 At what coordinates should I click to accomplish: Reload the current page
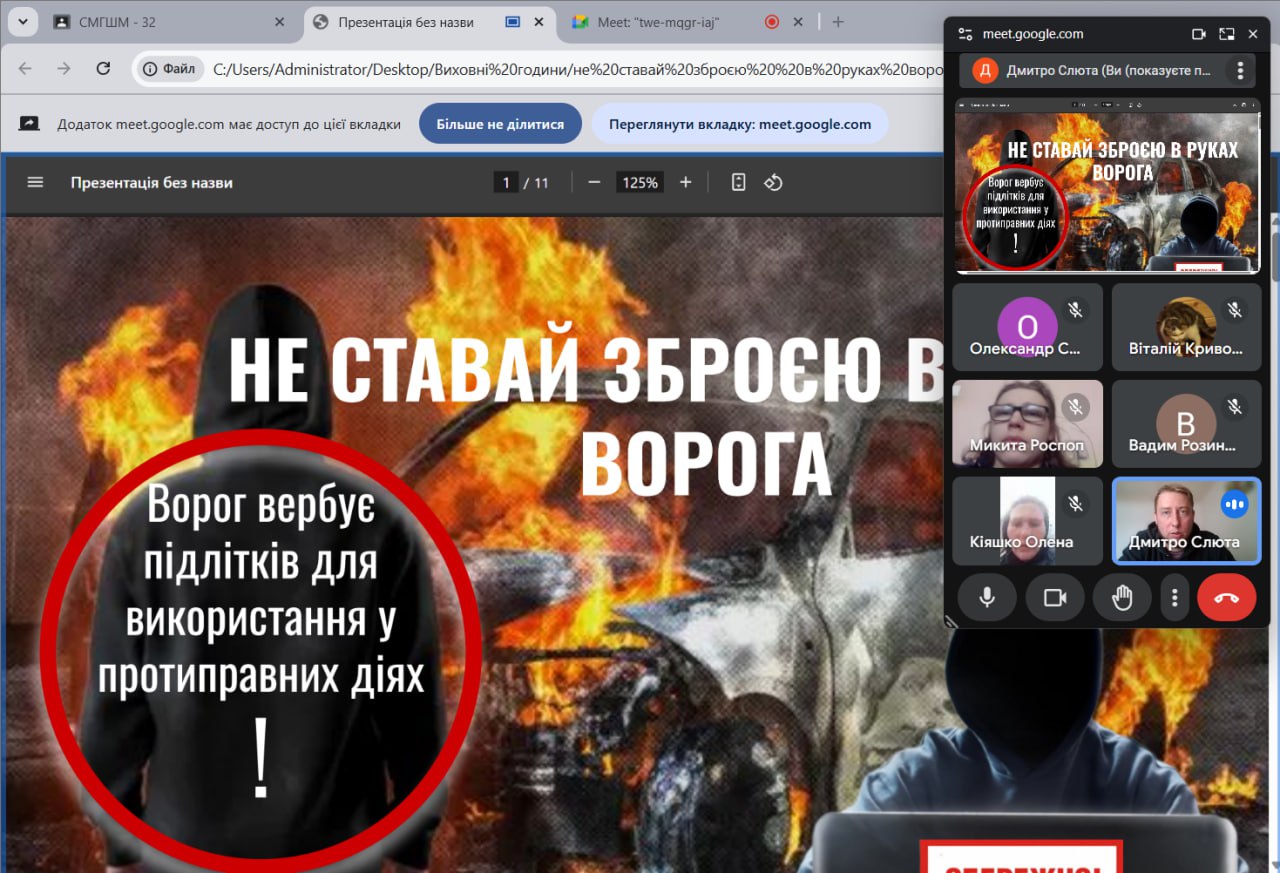pyautogui.click(x=103, y=68)
